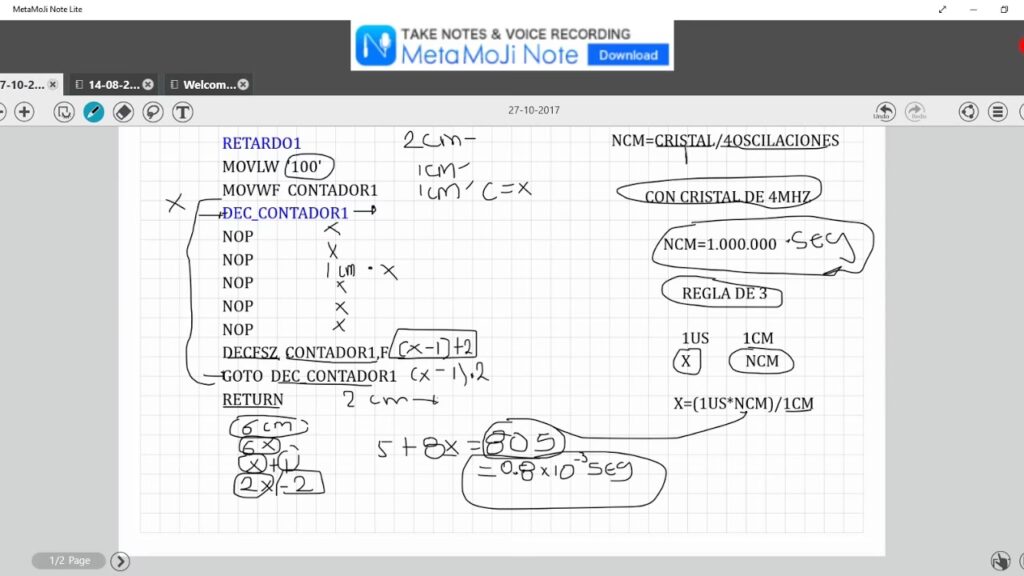Click the add (plus) button in toolbar
The image size is (1024, 576).
(x=25, y=112)
